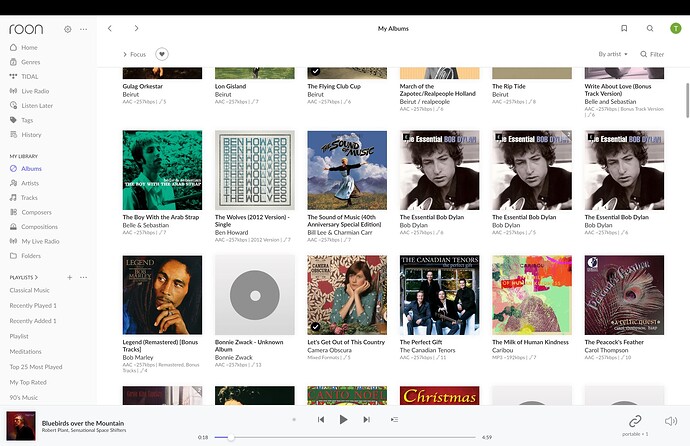The image size is (690, 446).
Task: Toggle checkmark on The Flying Club Cup cover
Action: click(x=315, y=71)
